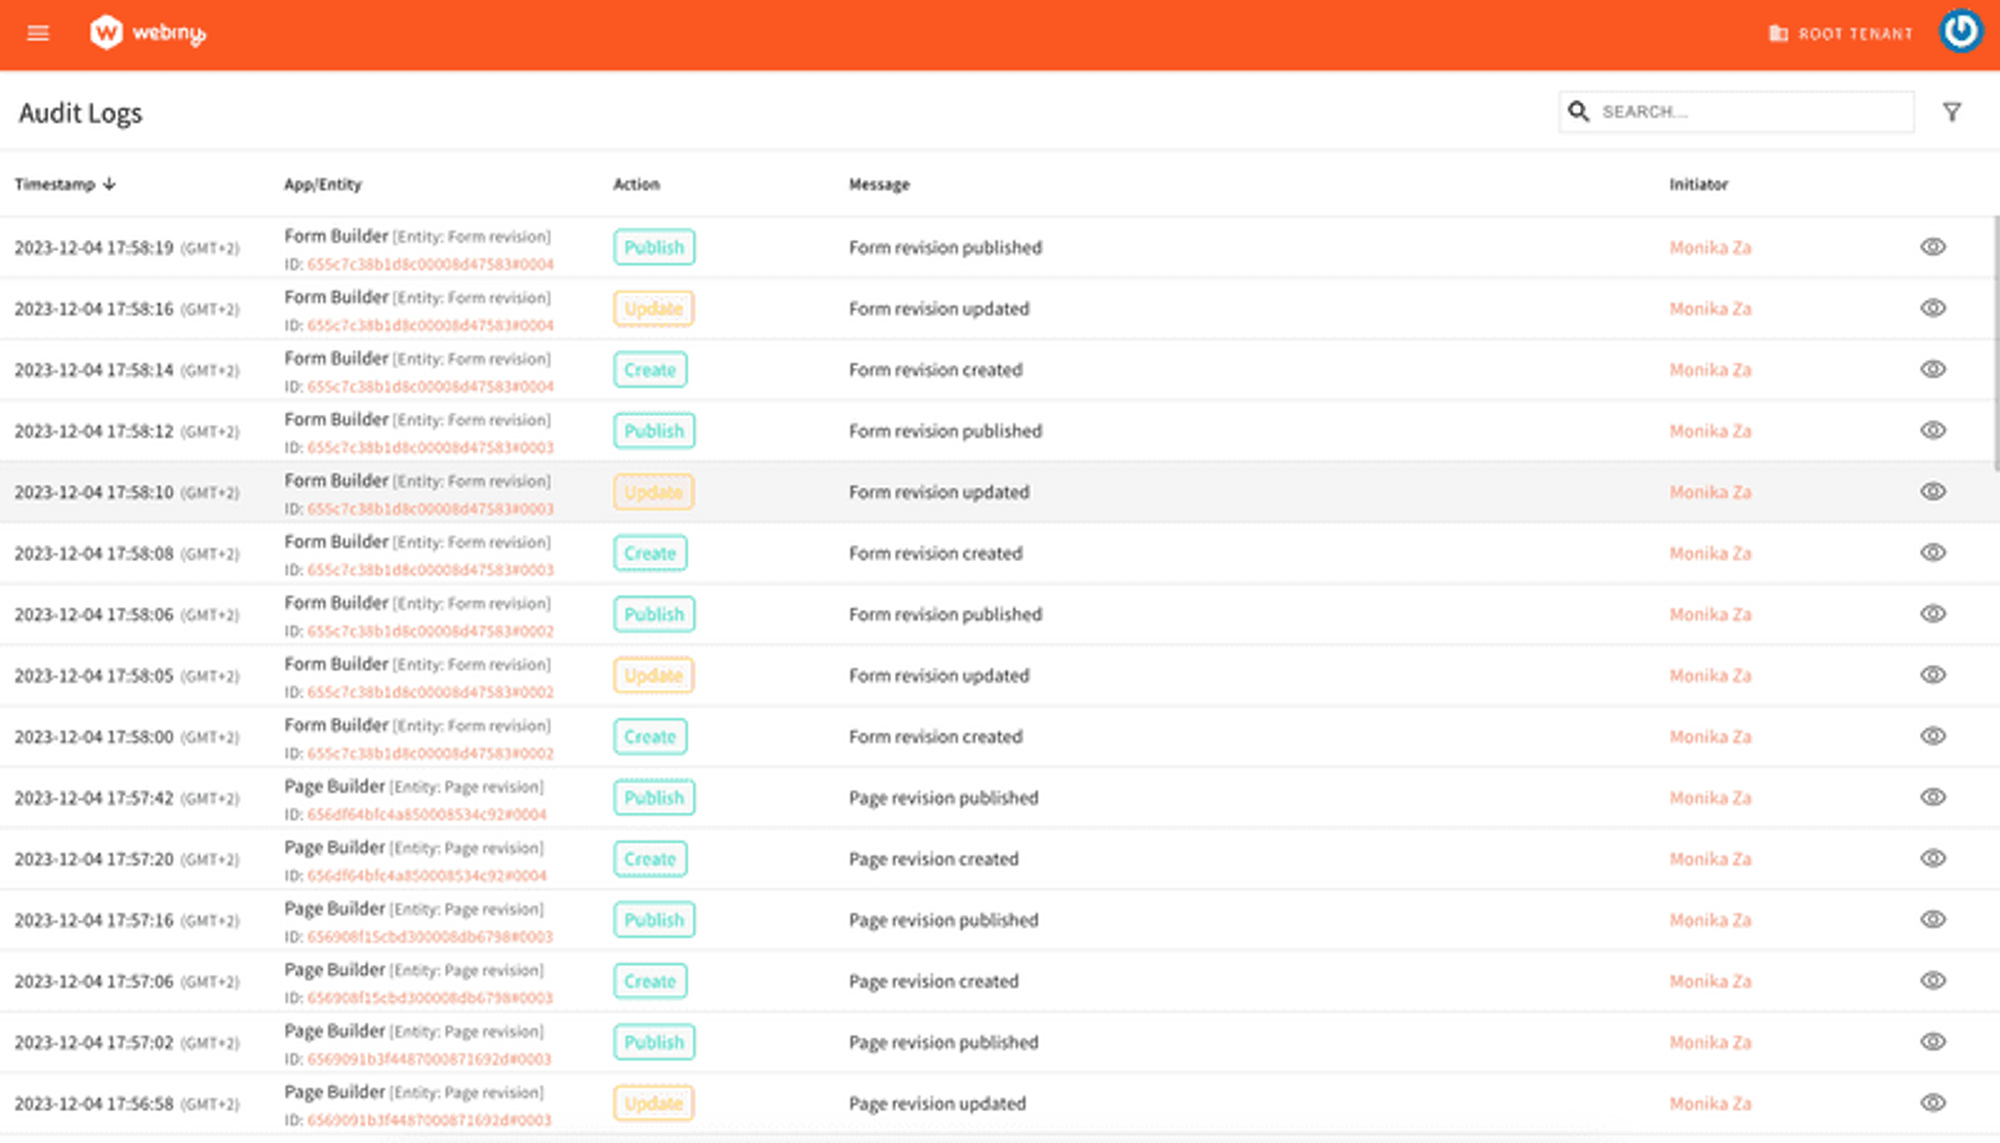This screenshot has width=2000, height=1143.
Task: Click the Publish badge at 17:57:16
Action: (653, 919)
